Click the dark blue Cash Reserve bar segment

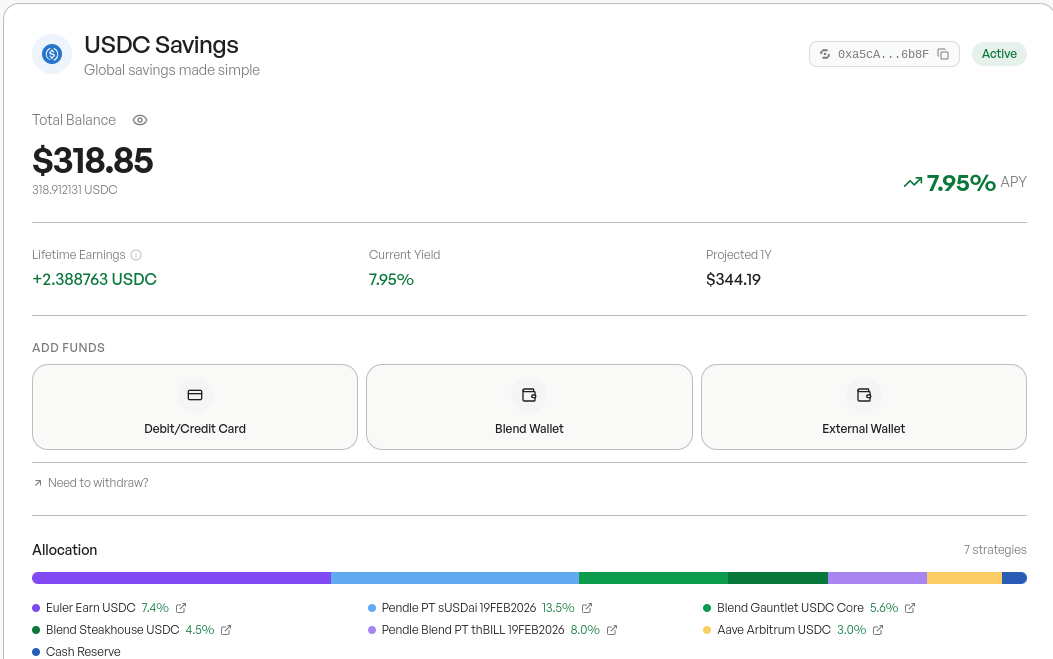click(1014, 578)
